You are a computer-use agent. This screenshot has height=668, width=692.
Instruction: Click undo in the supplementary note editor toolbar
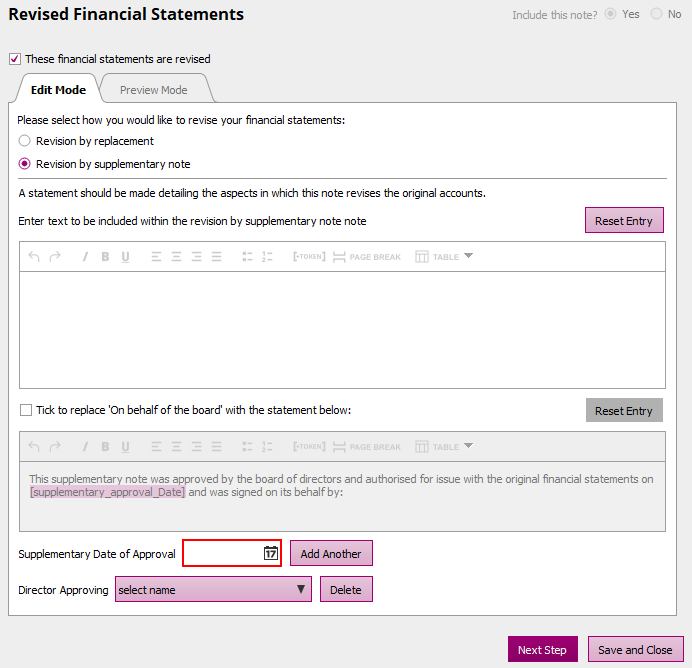(34, 257)
